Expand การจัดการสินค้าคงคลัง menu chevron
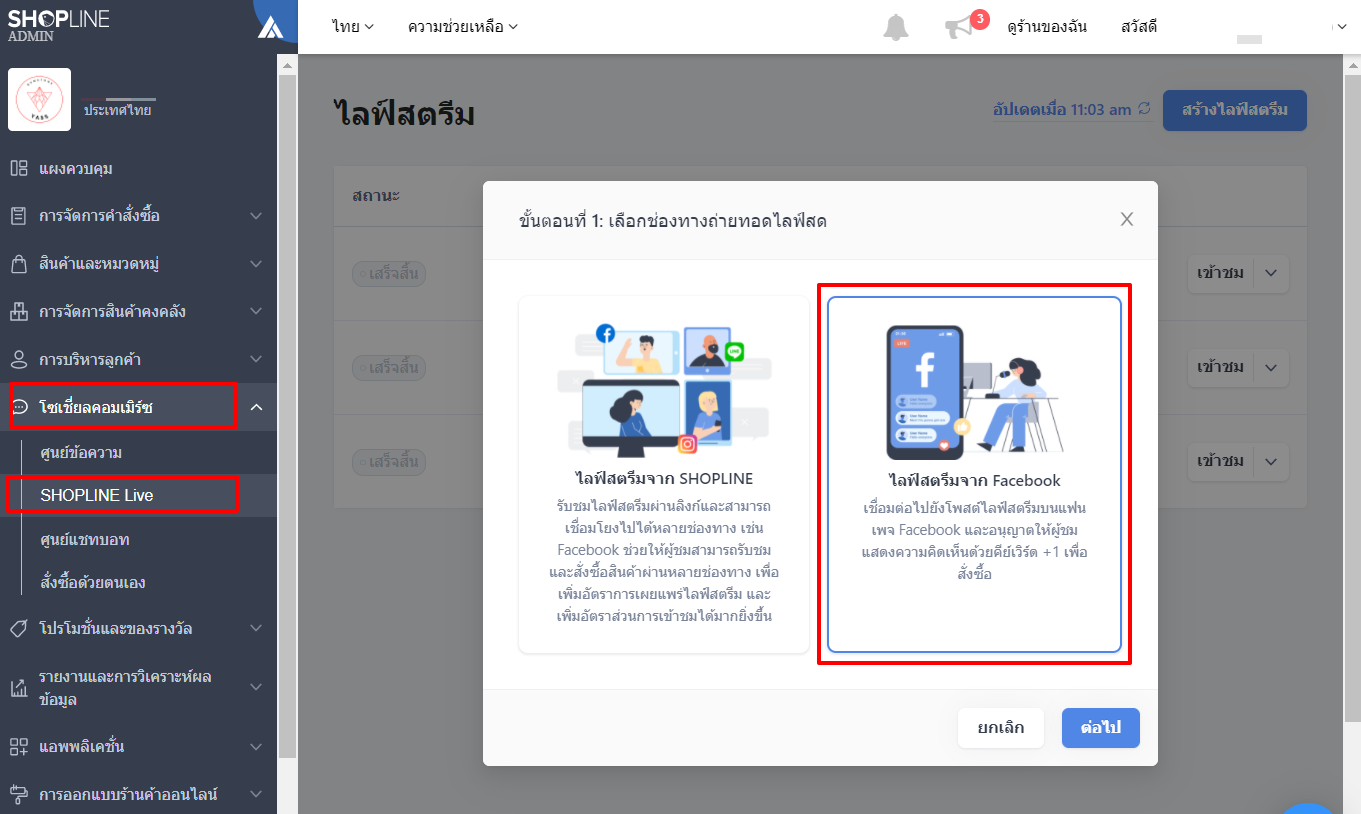1361x814 pixels. 256,311
